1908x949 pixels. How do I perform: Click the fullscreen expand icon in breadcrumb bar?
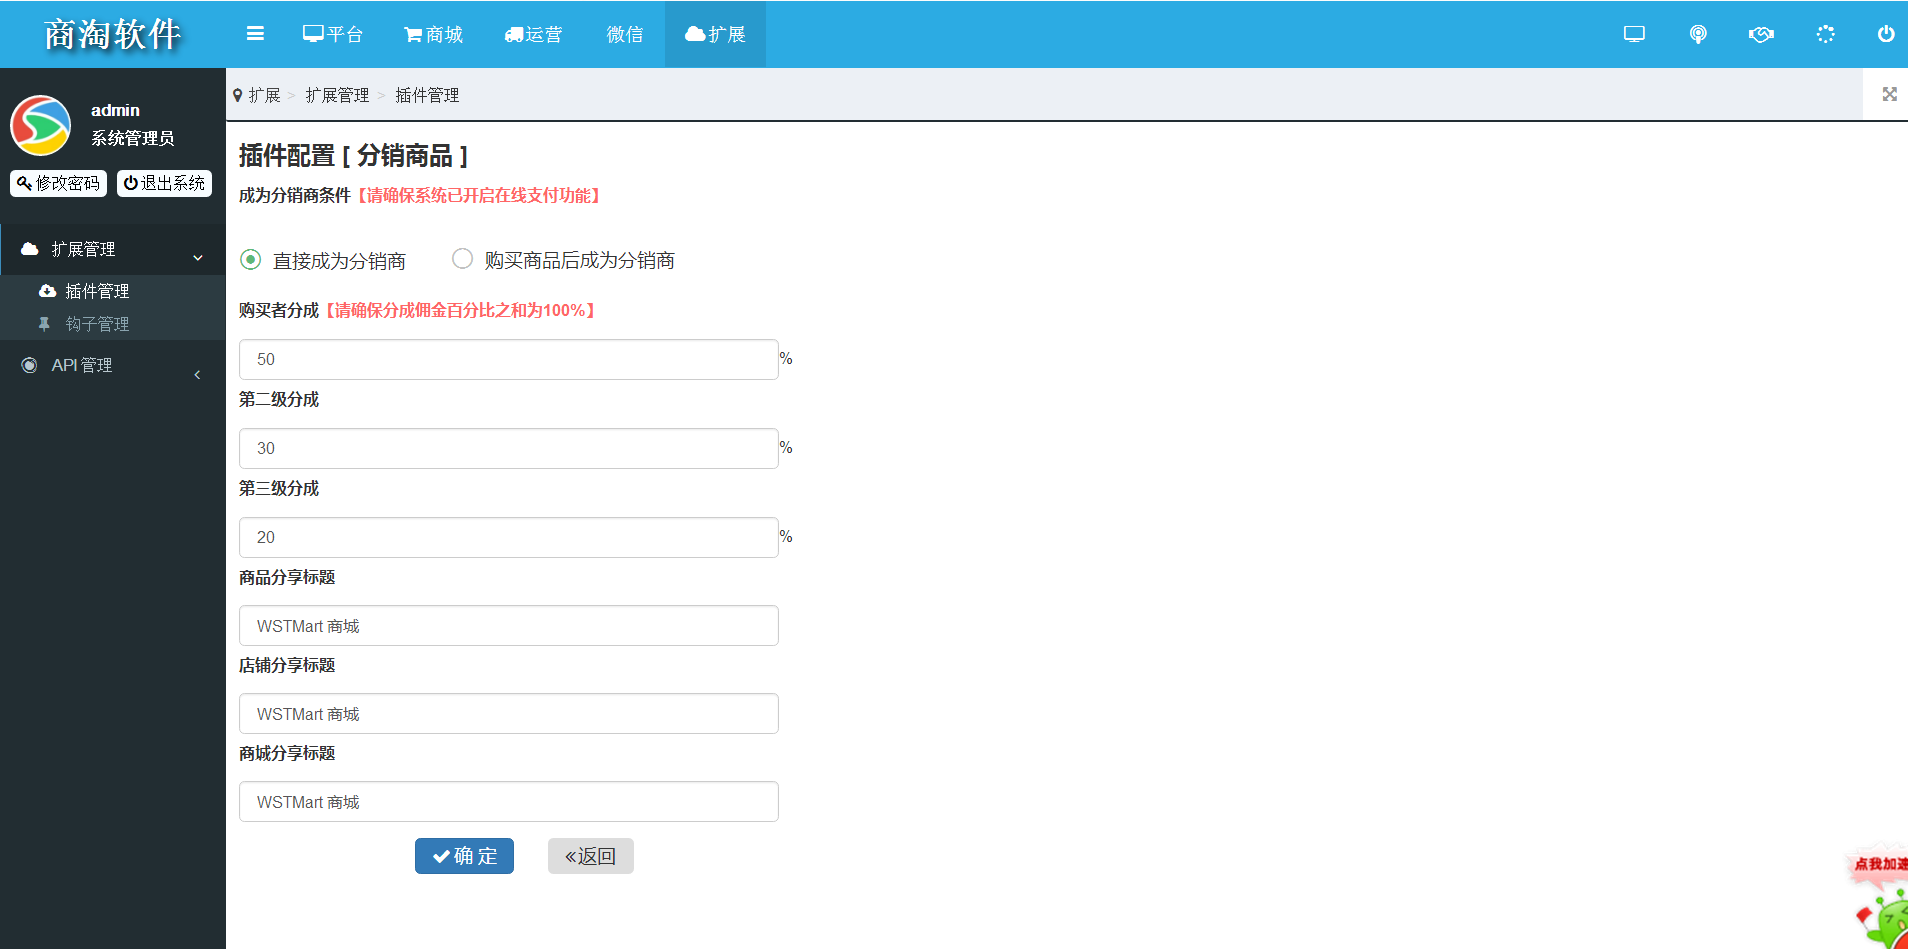1889,94
